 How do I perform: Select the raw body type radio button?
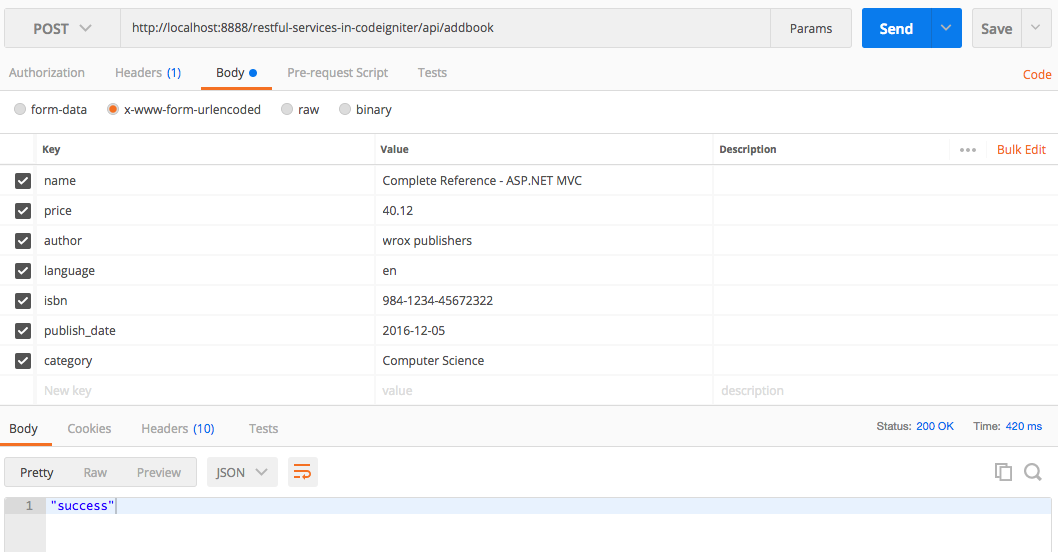click(x=288, y=110)
